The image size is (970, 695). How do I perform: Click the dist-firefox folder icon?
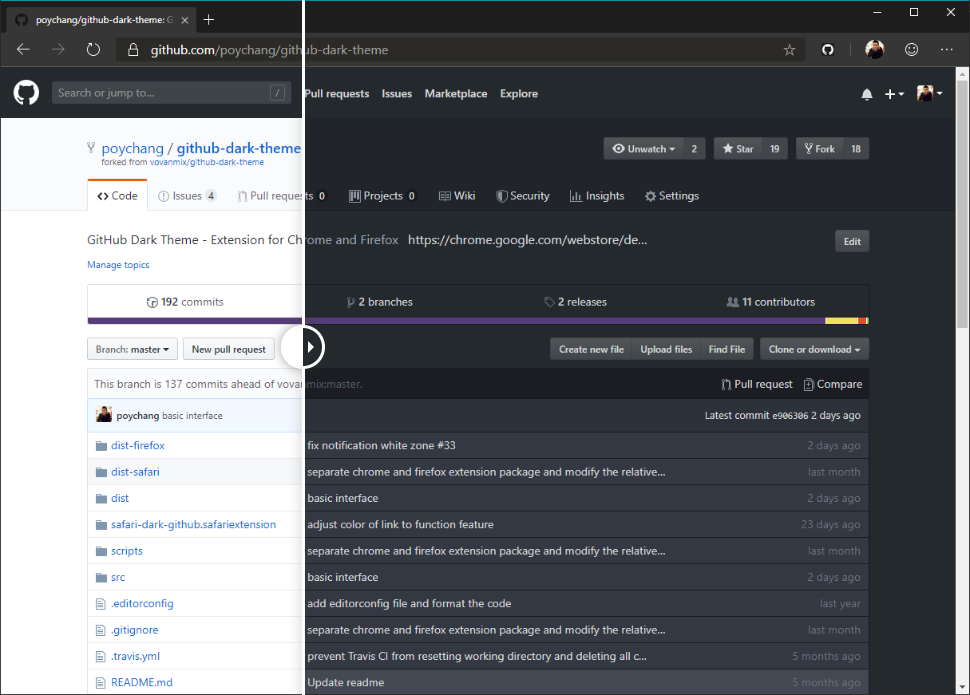(101, 446)
